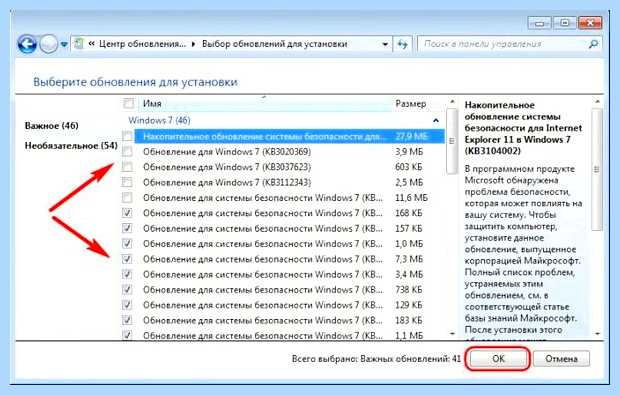
Task: Go back with the blue Back arrow
Action: (x=27, y=44)
